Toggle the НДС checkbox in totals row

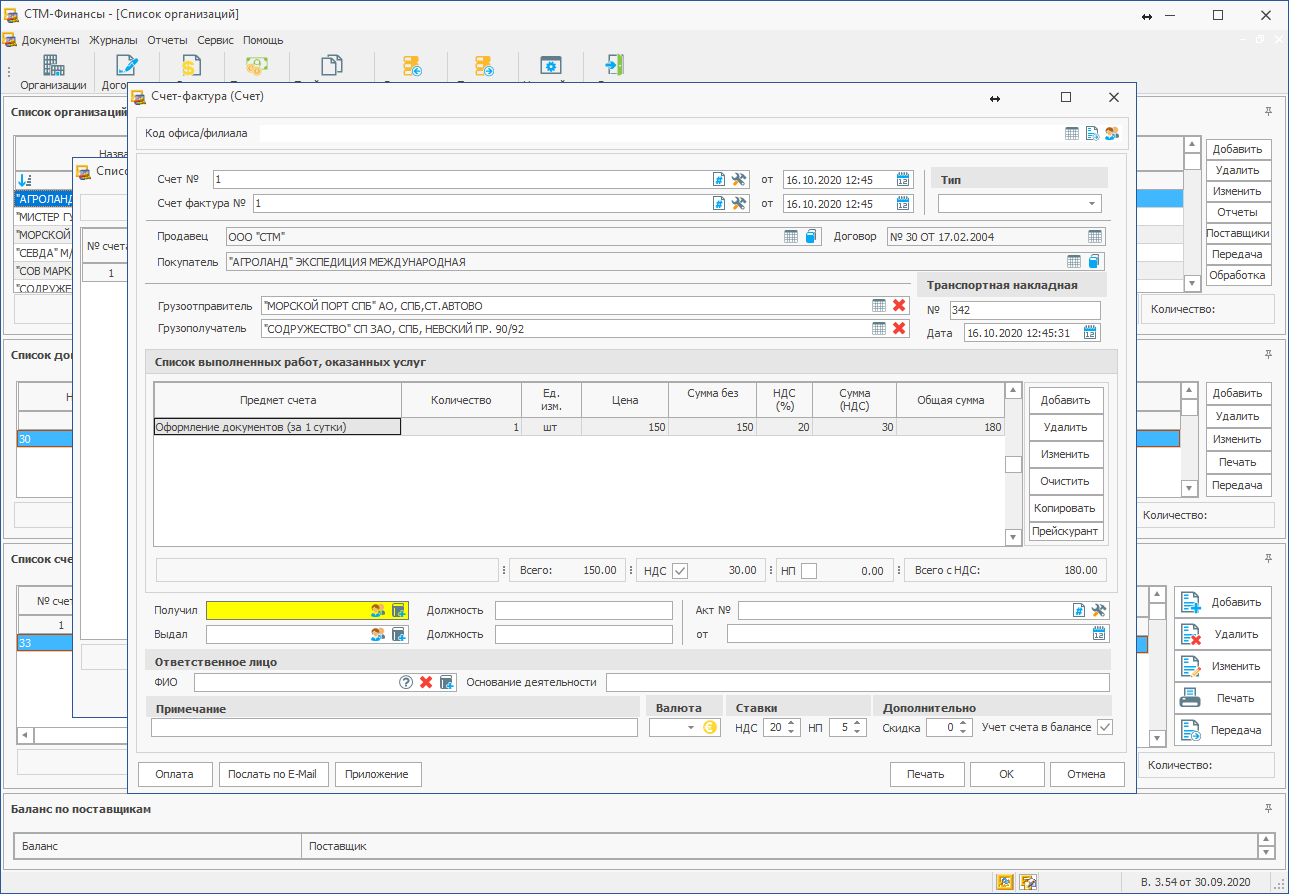680,571
